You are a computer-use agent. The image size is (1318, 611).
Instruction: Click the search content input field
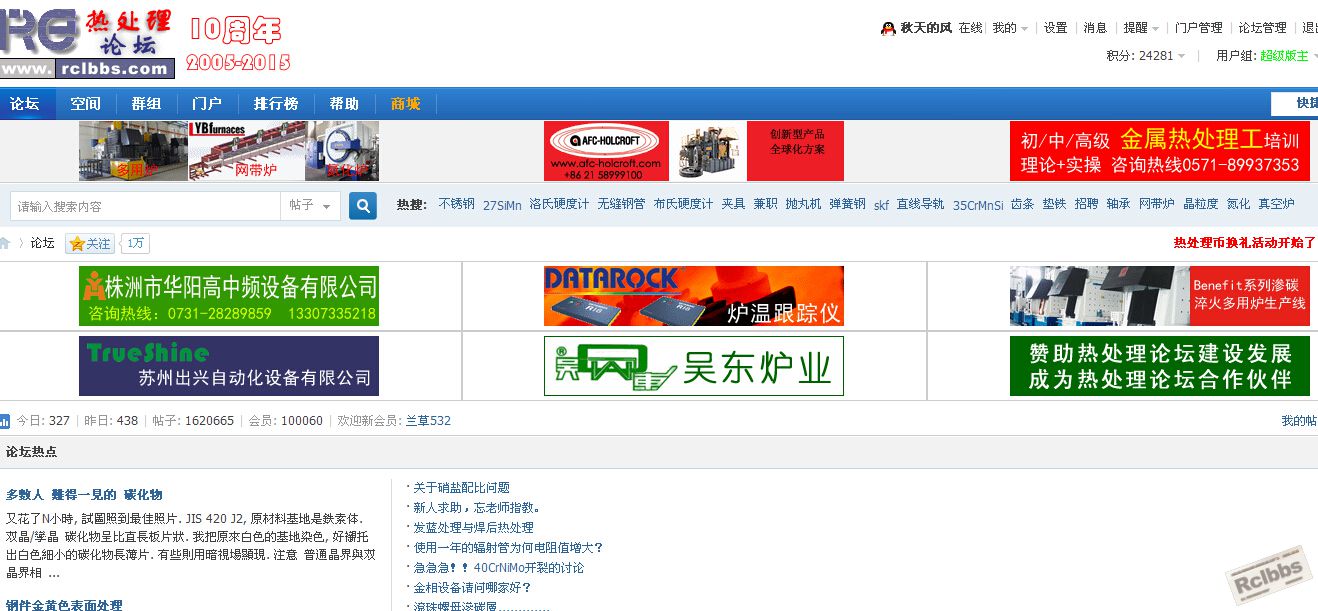coord(146,206)
